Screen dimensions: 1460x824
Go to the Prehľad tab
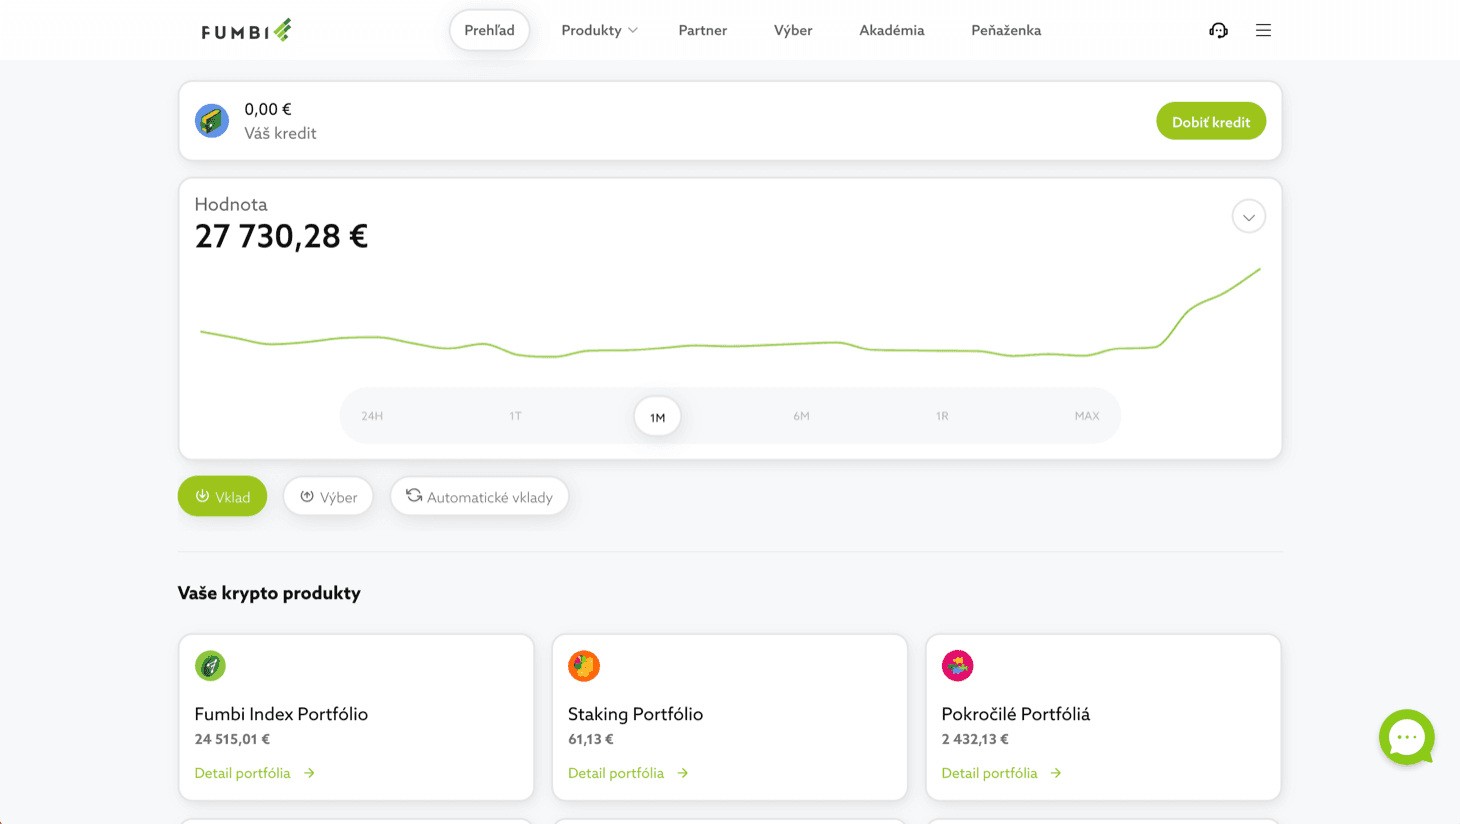(x=490, y=30)
